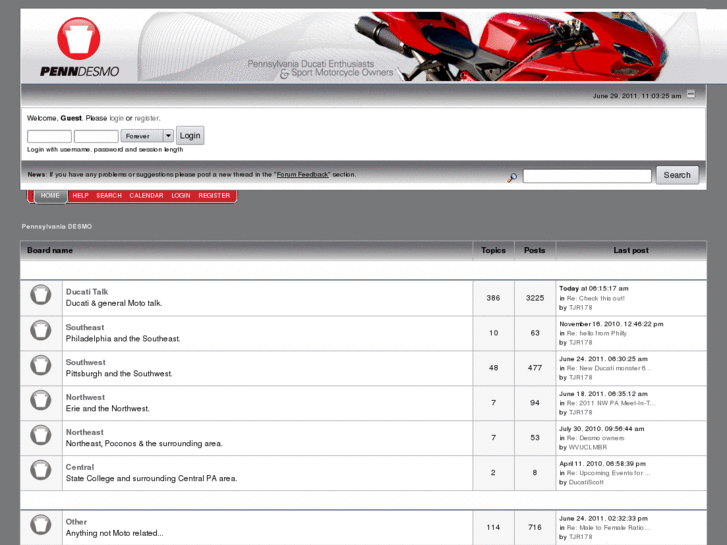Click the Ducati Talk topics count 386
The image size is (727, 545).
(x=493, y=298)
